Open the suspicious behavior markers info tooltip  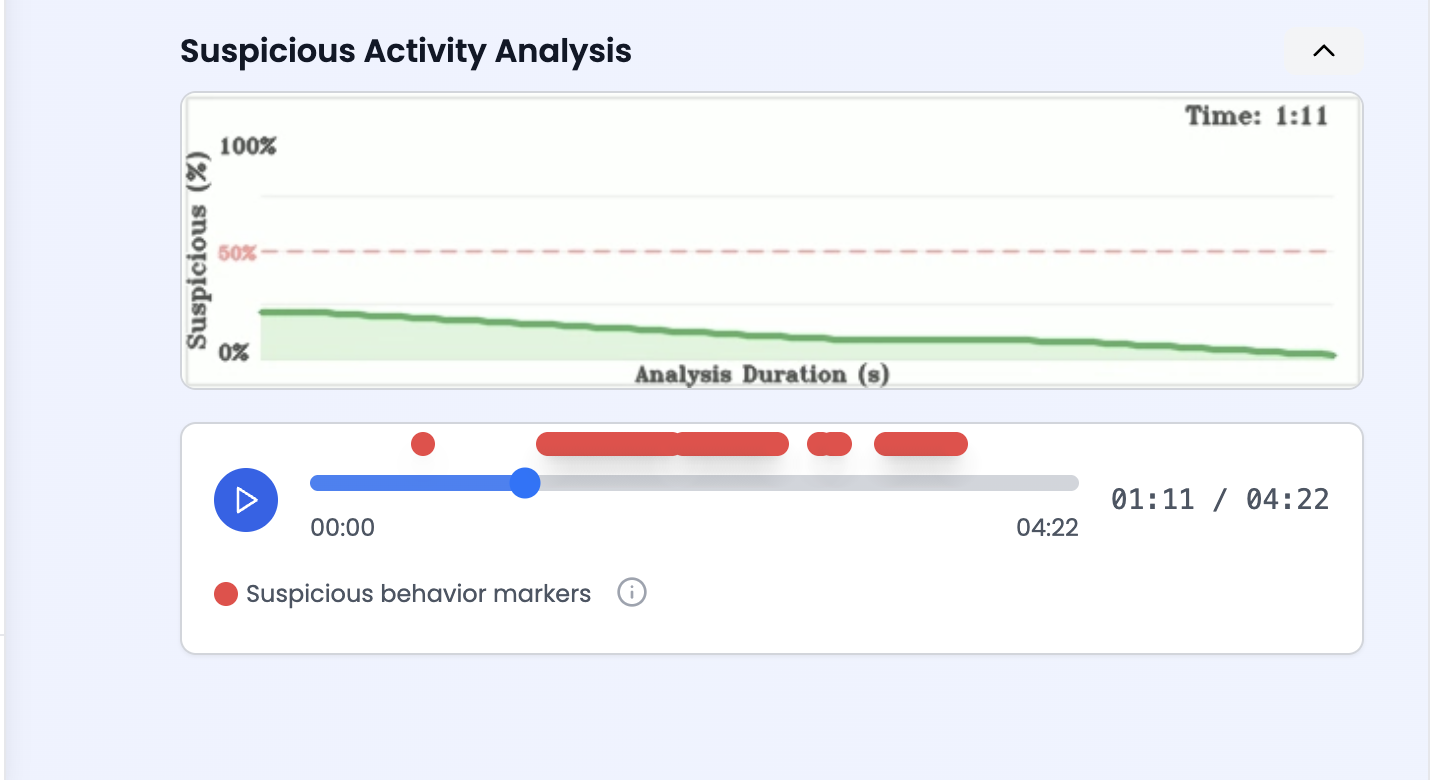[x=631, y=593]
